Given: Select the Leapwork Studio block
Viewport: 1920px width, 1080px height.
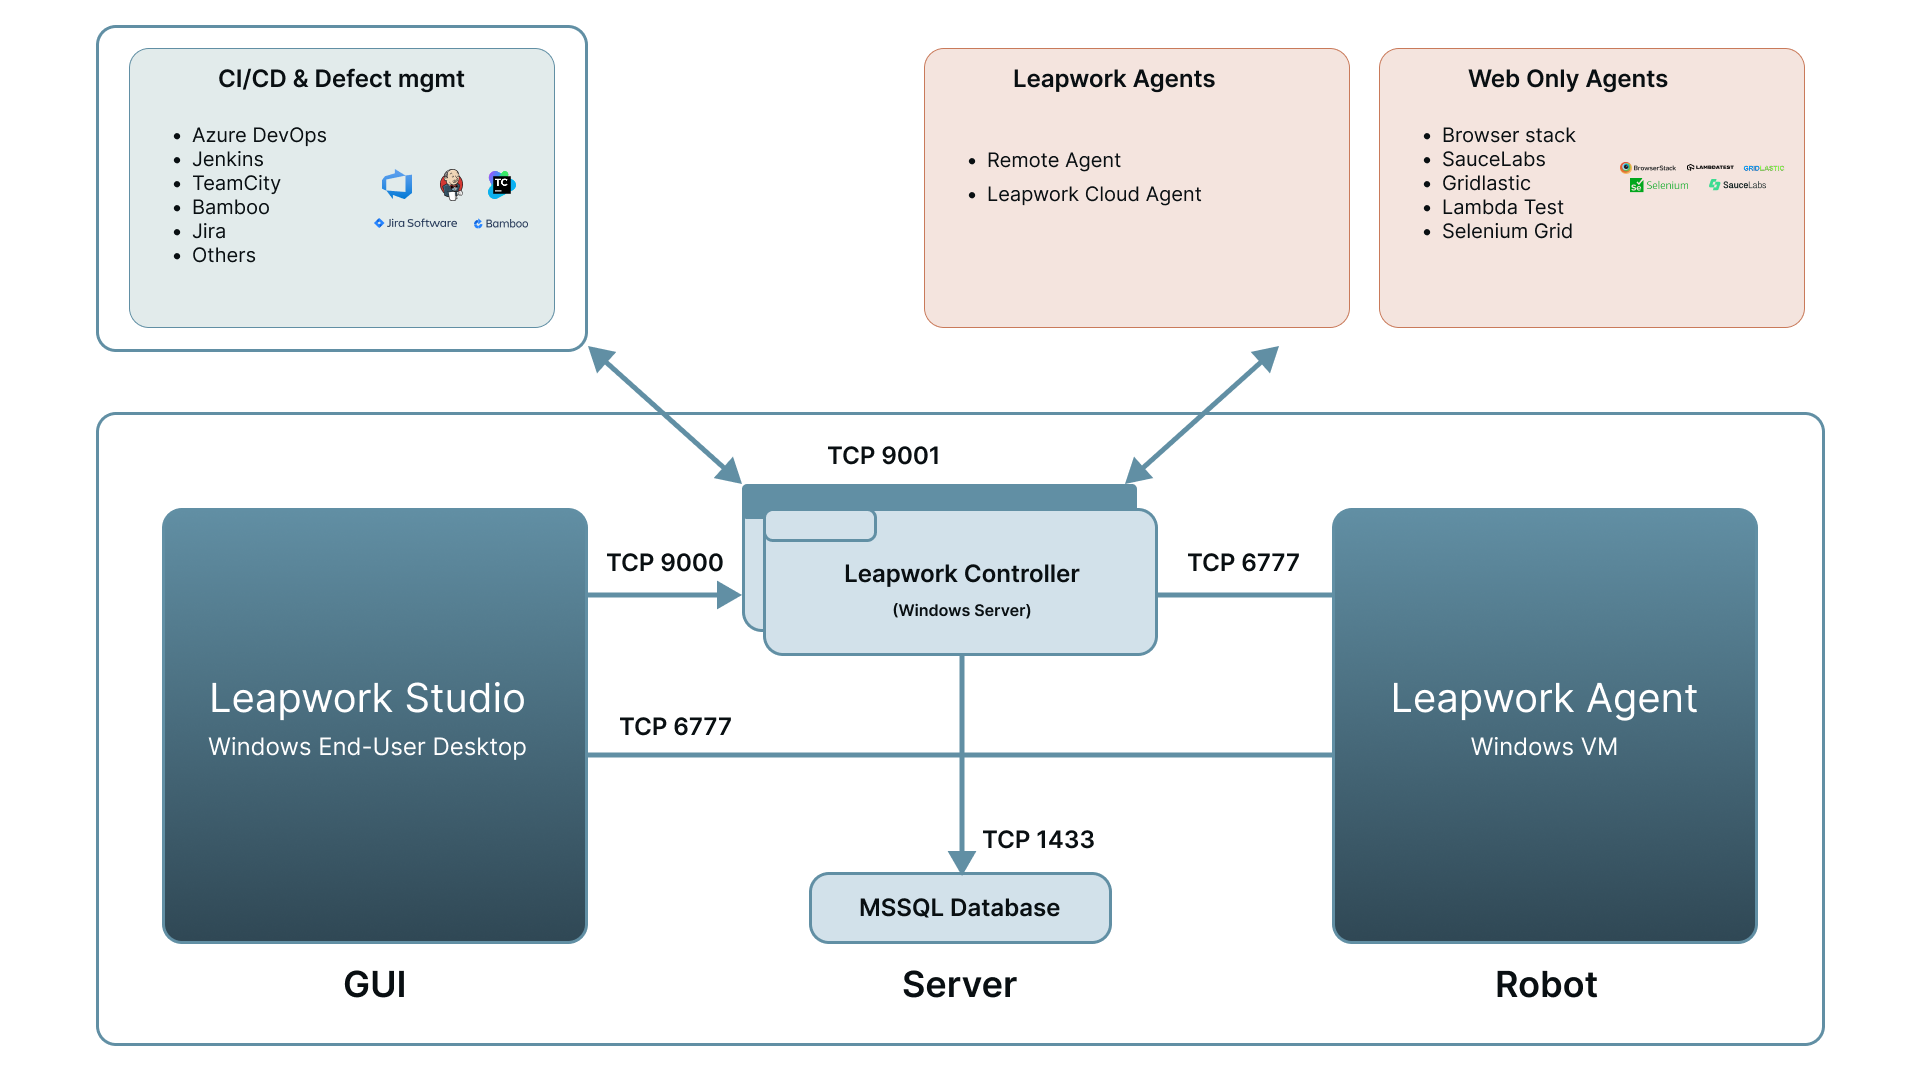Looking at the screenshot, I should pos(375,725).
